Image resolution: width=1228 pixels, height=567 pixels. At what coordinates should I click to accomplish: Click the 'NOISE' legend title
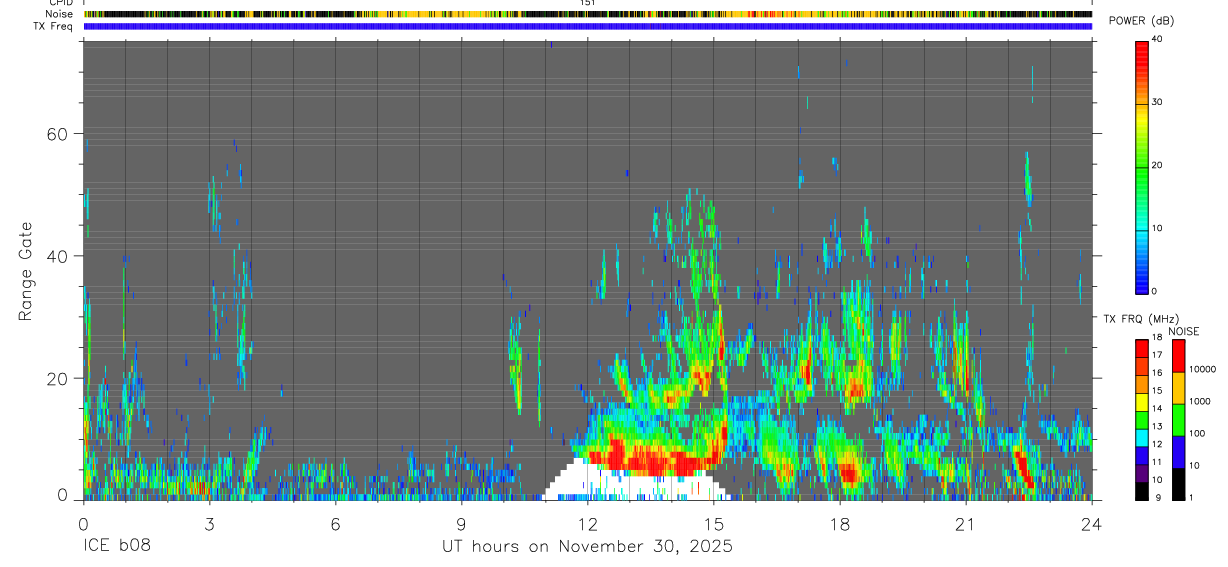click(x=1183, y=331)
